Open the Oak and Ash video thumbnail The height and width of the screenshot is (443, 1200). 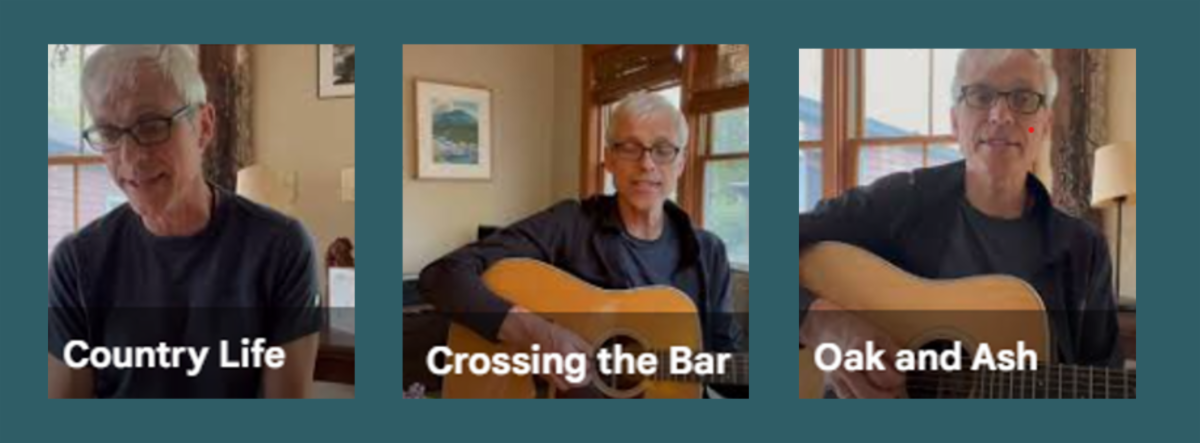point(967,223)
